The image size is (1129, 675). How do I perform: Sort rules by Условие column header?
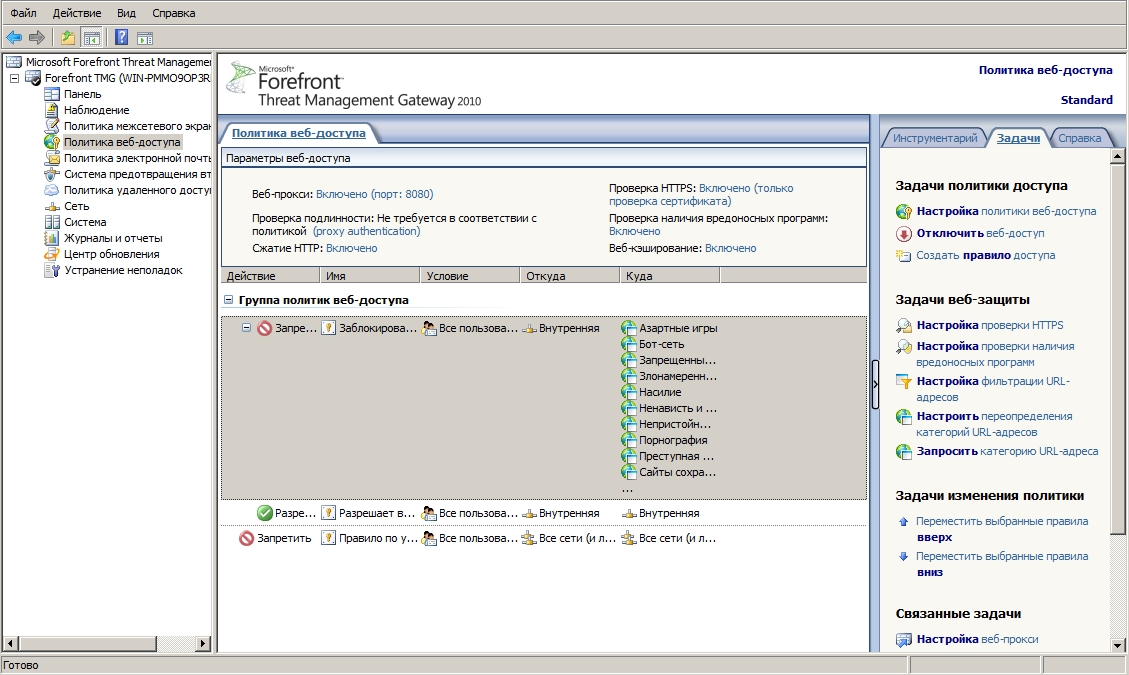[469, 275]
